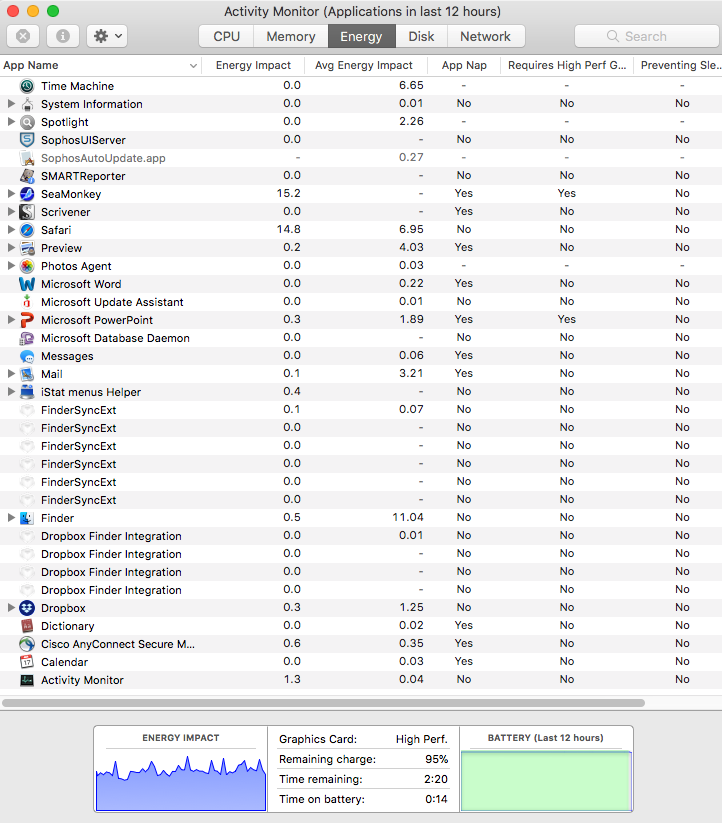The image size is (722, 823).
Task: Expand the Preview disclosure triangle
Action: point(11,248)
